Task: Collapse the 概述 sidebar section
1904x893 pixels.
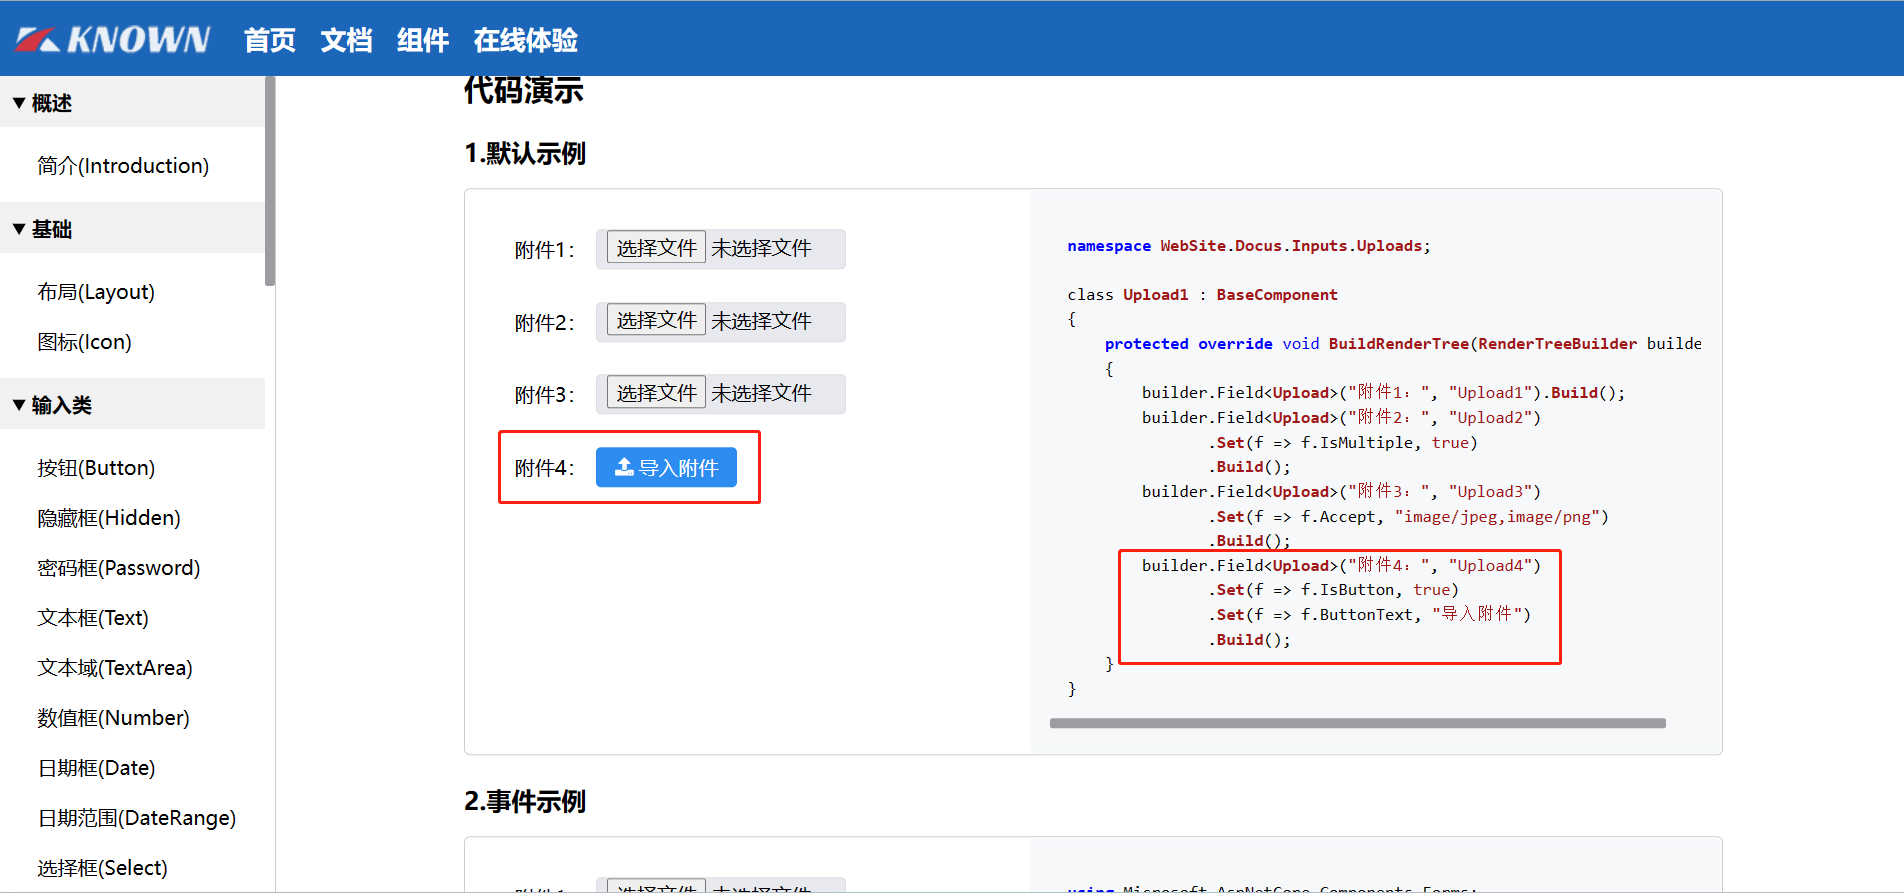Action: click(132, 103)
